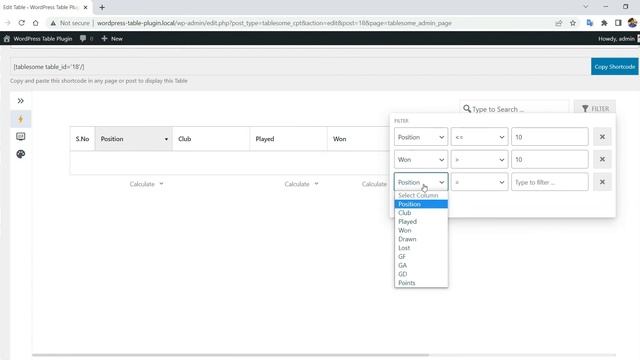Remove the Position filter row
Viewport: 640px width, 360px height.
[x=602, y=137]
